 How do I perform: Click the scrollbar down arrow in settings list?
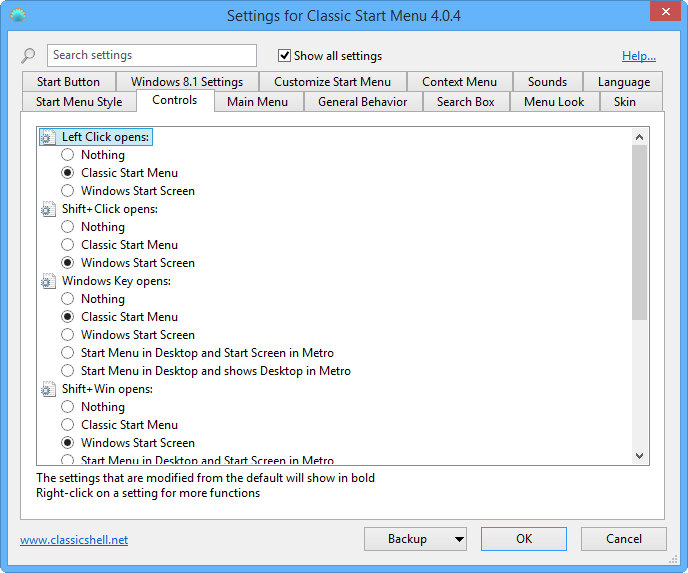point(640,456)
